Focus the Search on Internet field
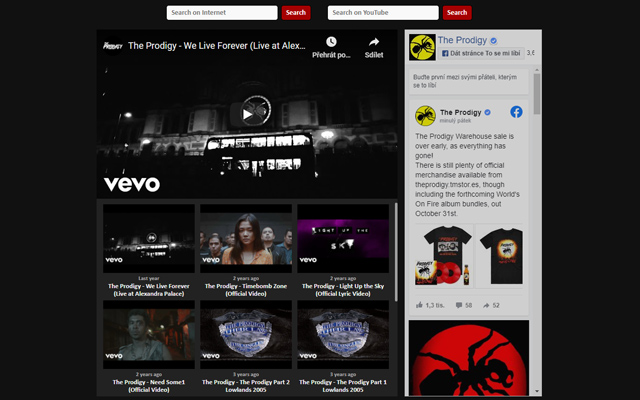The height and width of the screenshot is (400, 640). point(222,13)
